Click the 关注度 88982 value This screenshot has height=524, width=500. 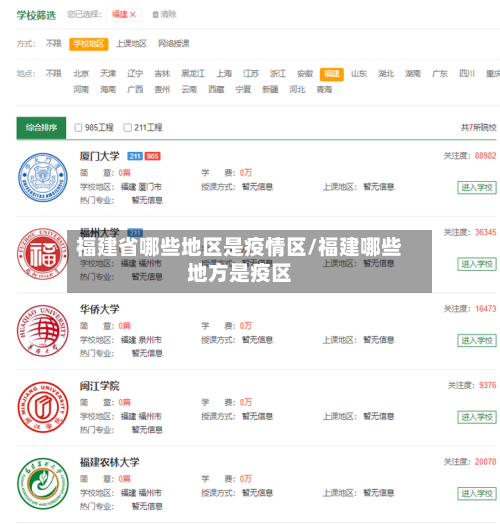[x=486, y=156]
